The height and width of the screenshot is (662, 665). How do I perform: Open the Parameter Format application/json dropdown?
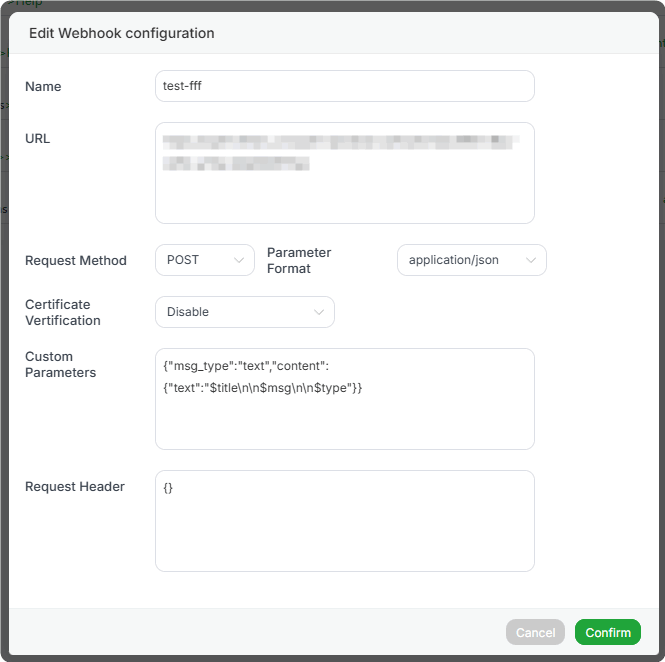click(472, 260)
